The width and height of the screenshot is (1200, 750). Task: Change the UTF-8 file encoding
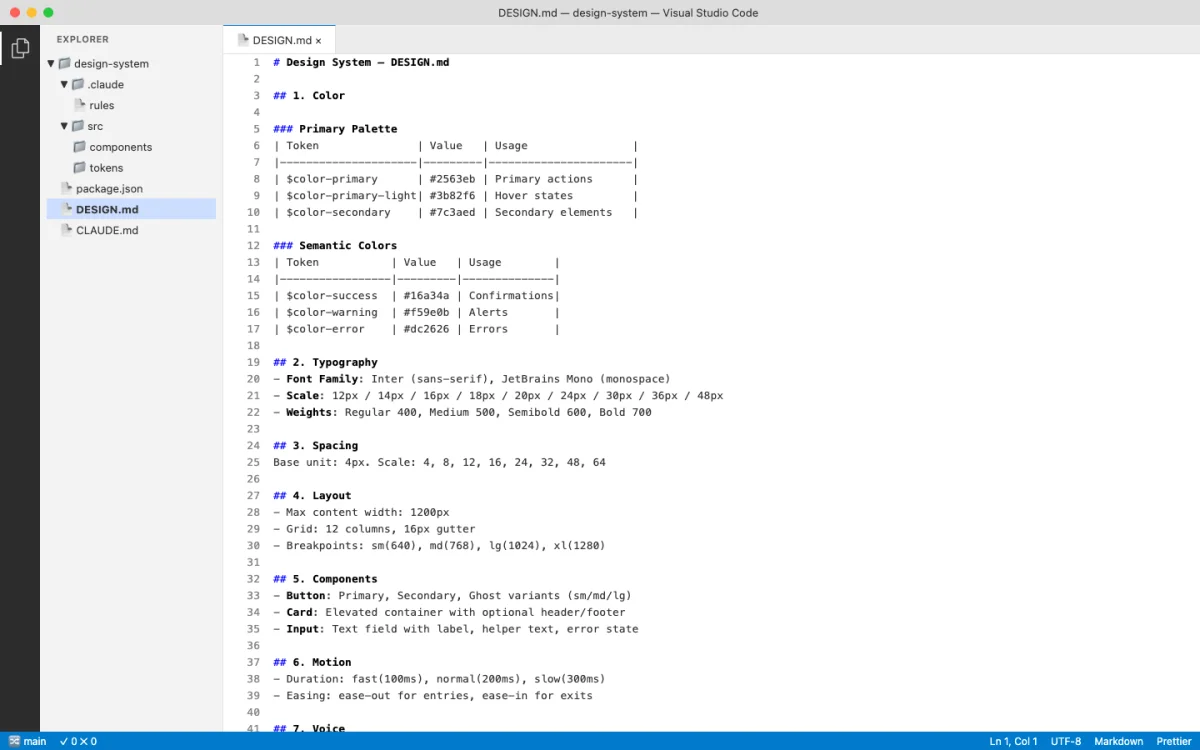point(1066,741)
